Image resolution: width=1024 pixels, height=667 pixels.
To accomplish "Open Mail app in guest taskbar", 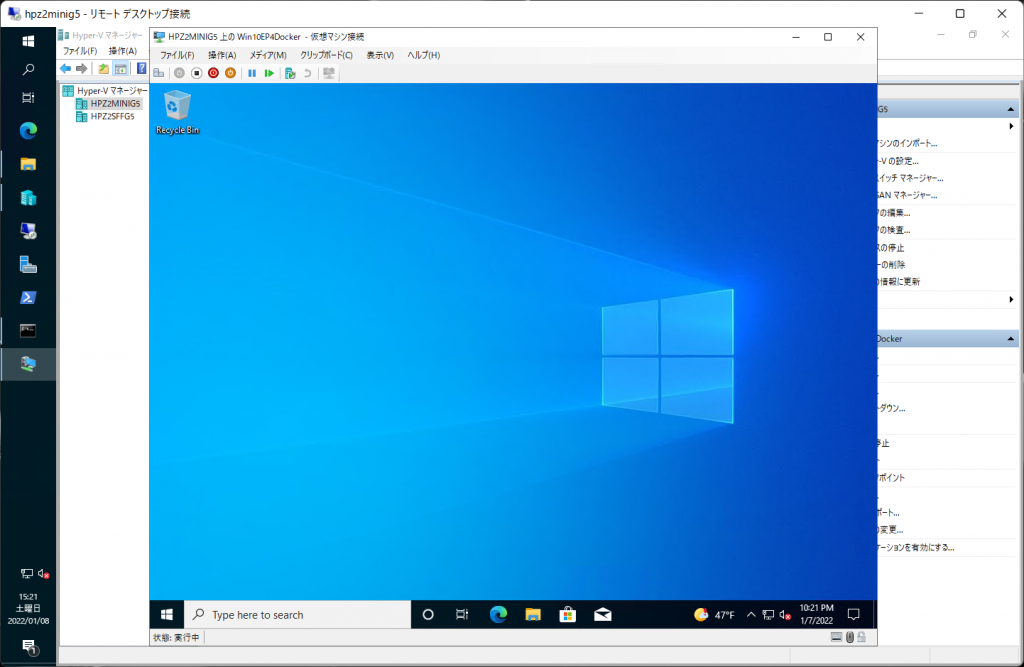I will [x=603, y=615].
